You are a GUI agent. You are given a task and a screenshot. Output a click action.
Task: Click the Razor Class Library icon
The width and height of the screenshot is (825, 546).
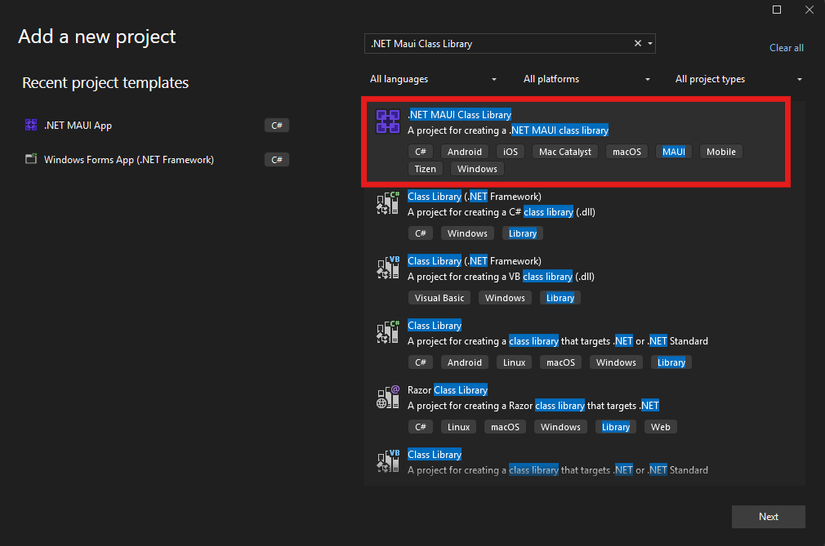pos(388,397)
